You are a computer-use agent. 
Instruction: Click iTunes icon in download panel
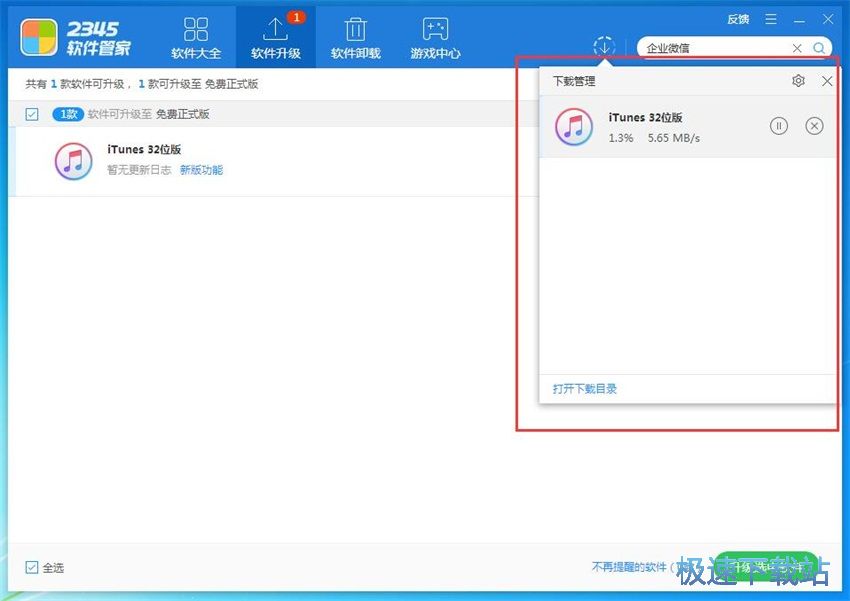(x=574, y=127)
